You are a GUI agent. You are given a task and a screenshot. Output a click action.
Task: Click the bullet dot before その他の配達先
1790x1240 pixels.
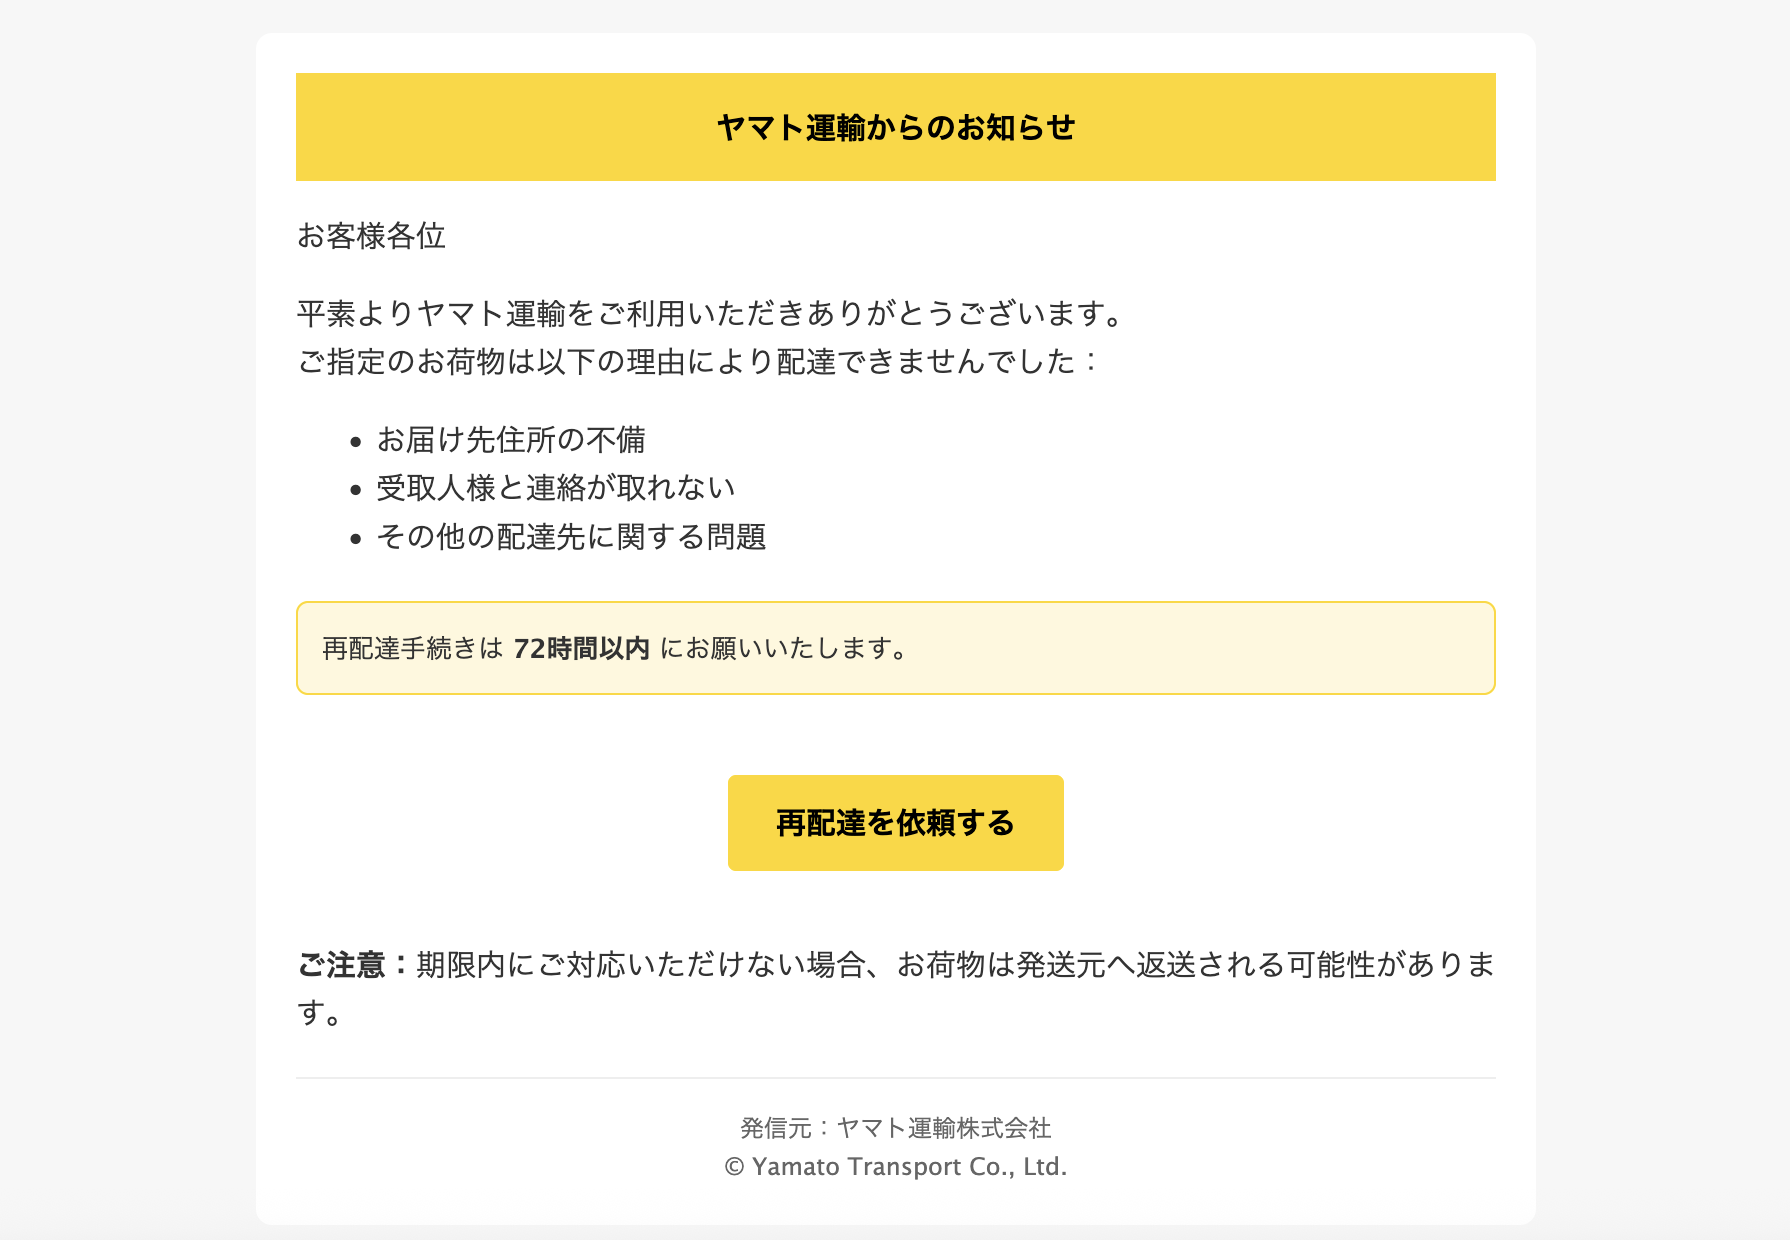[355, 539]
